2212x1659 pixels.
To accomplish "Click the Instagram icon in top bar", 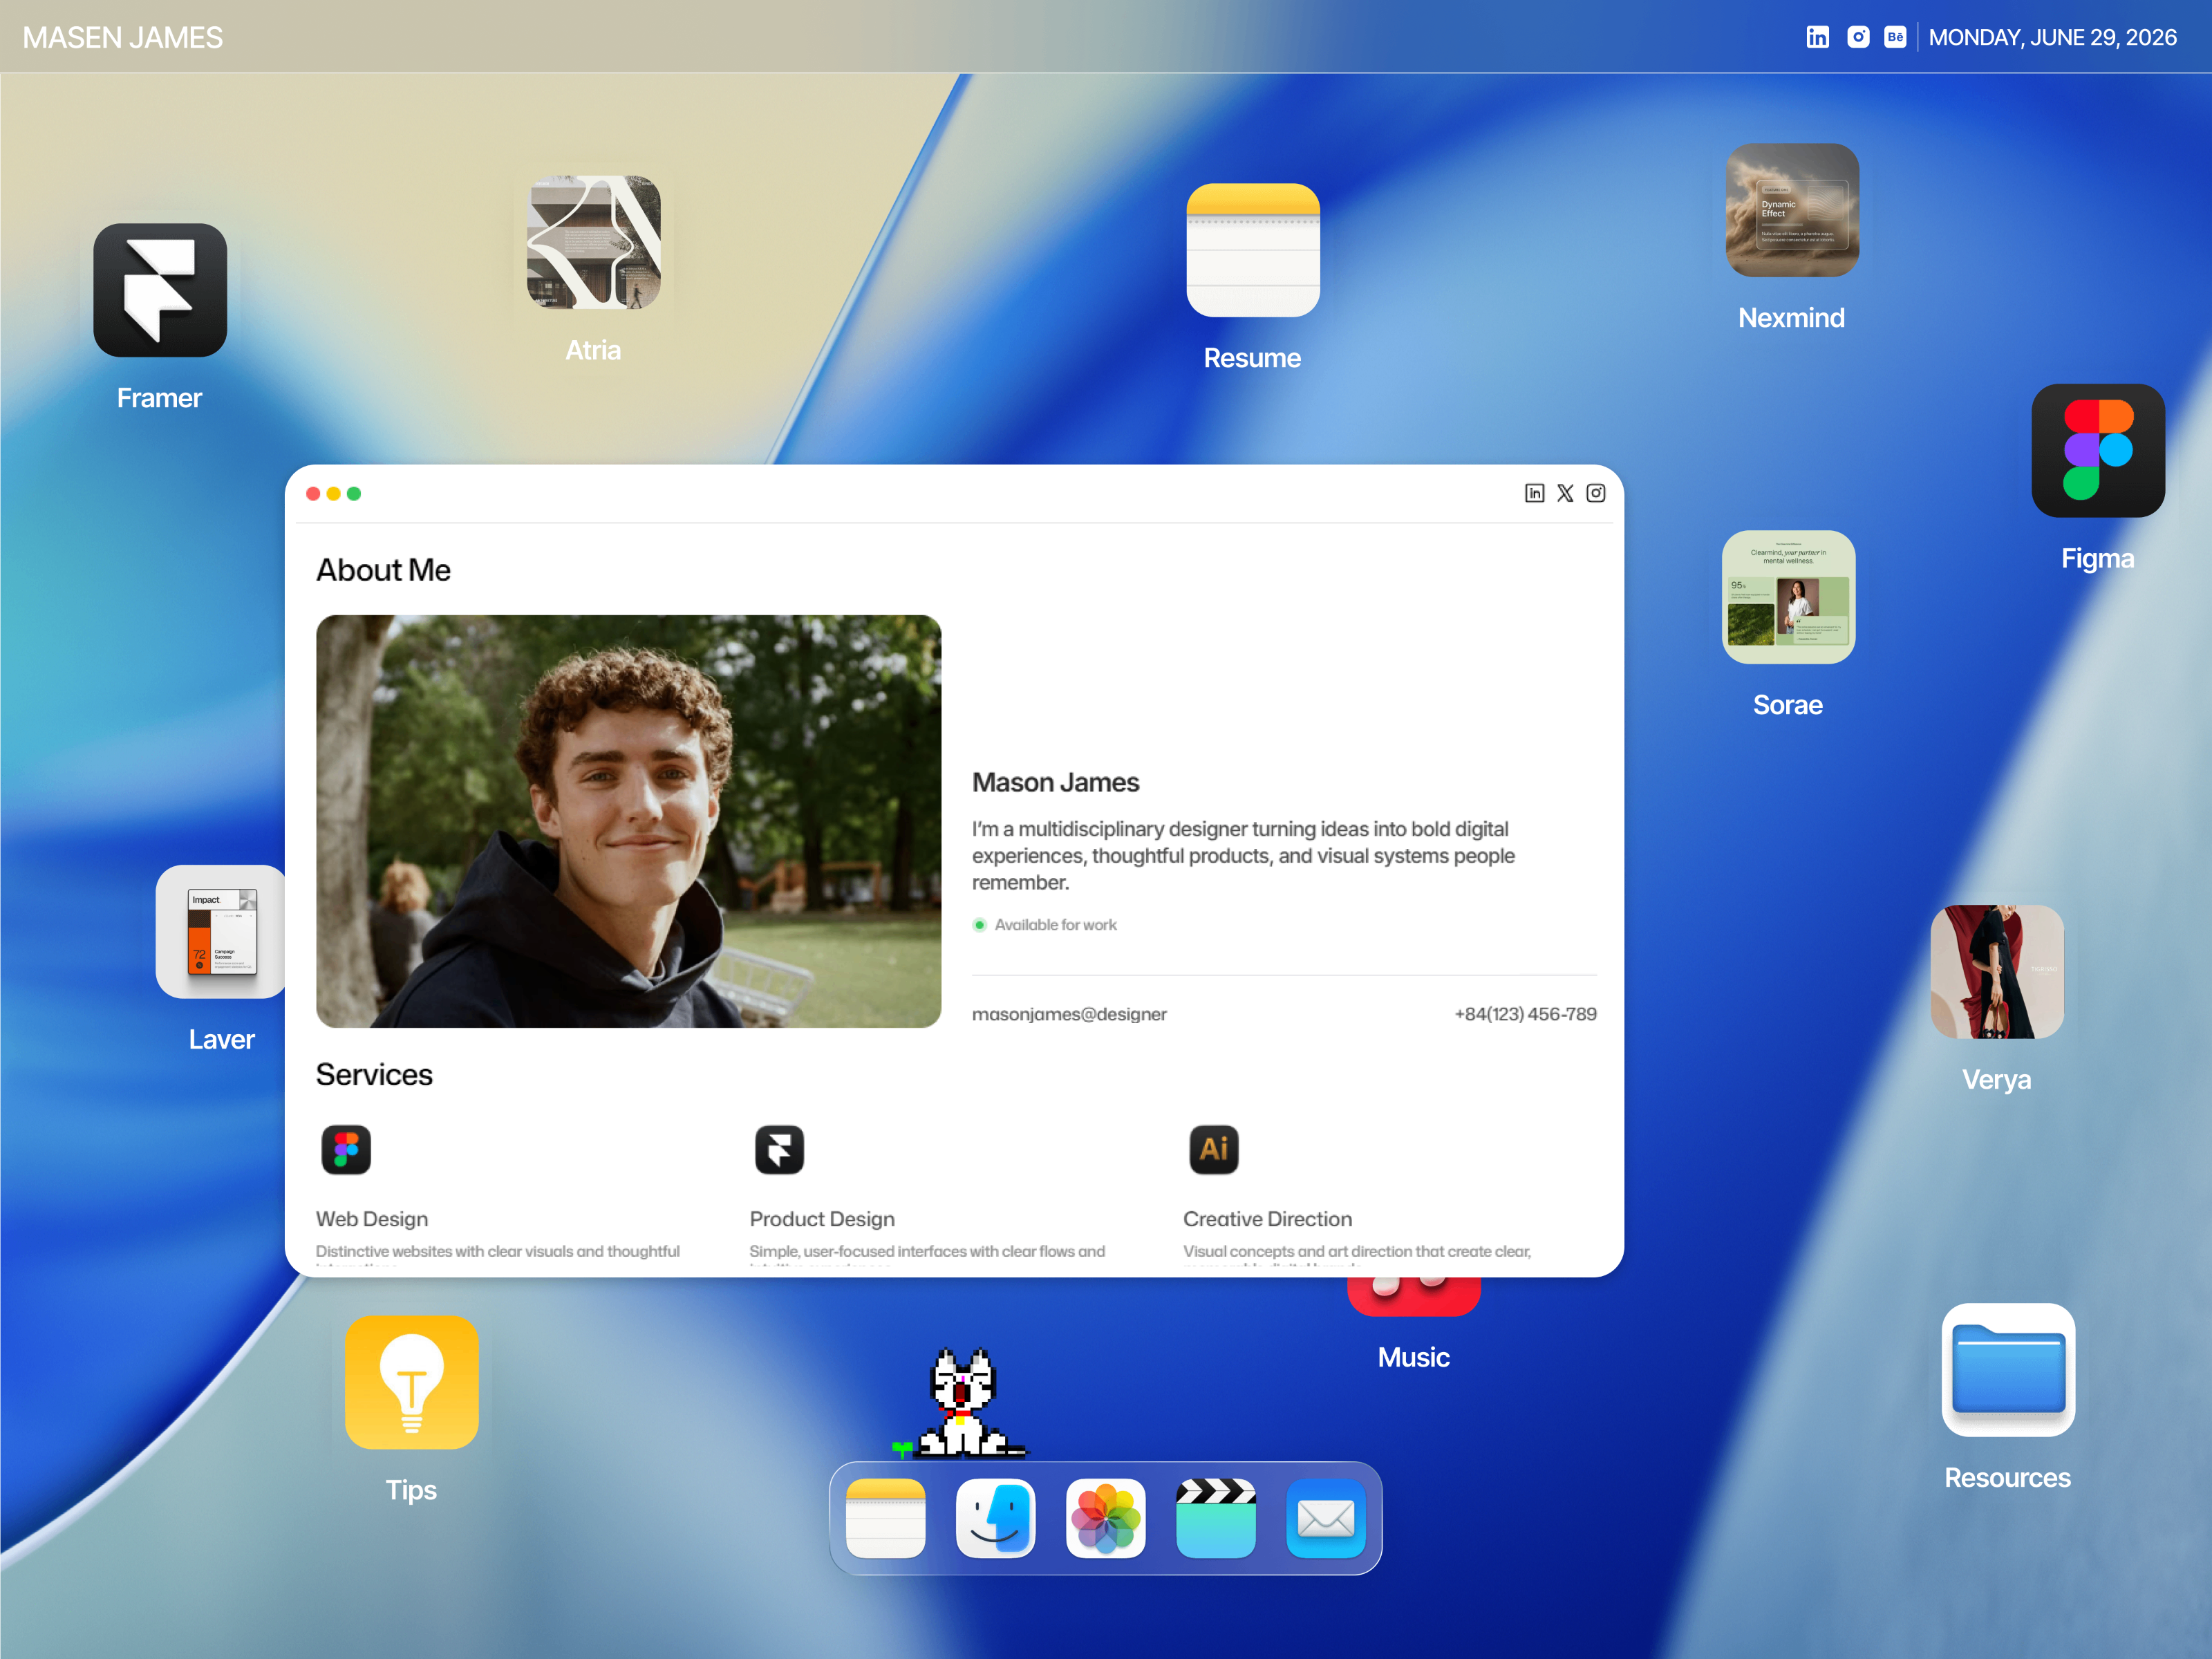I will point(1858,37).
